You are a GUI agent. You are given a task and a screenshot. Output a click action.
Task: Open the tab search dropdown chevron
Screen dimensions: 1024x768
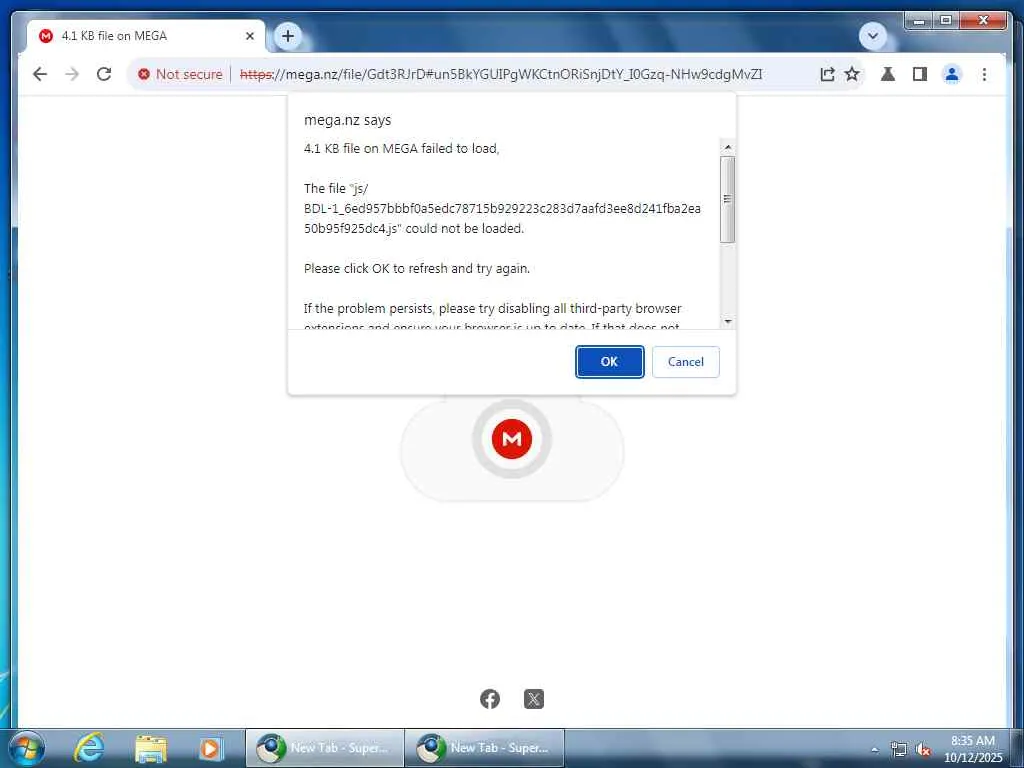872,36
